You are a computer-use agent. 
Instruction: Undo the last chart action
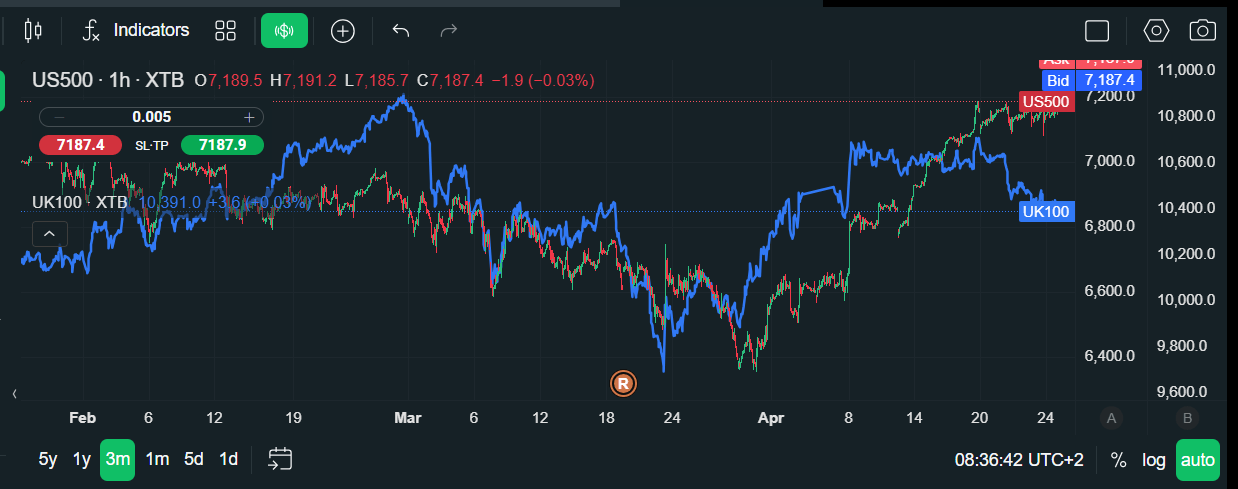point(401,31)
